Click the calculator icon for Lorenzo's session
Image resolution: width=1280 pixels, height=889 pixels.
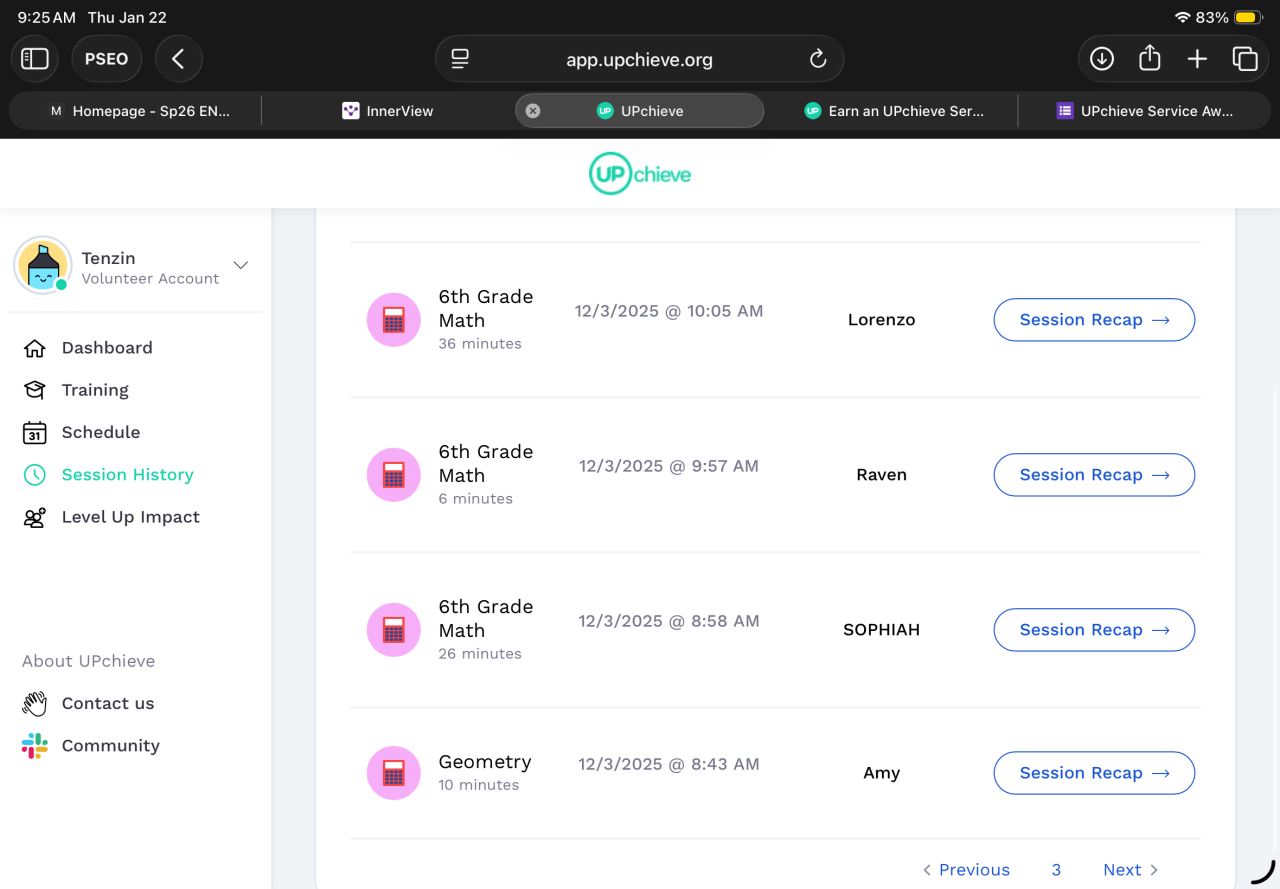point(394,320)
